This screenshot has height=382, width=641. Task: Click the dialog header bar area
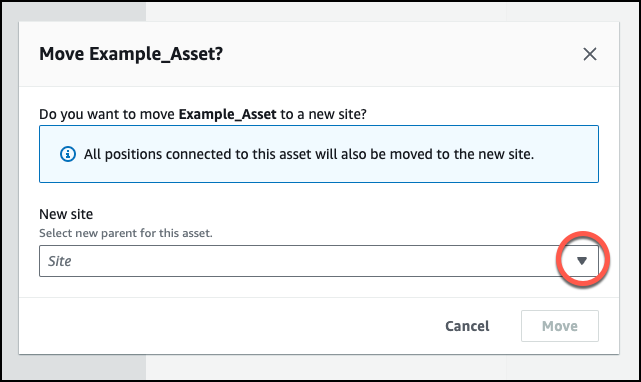(319, 54)
